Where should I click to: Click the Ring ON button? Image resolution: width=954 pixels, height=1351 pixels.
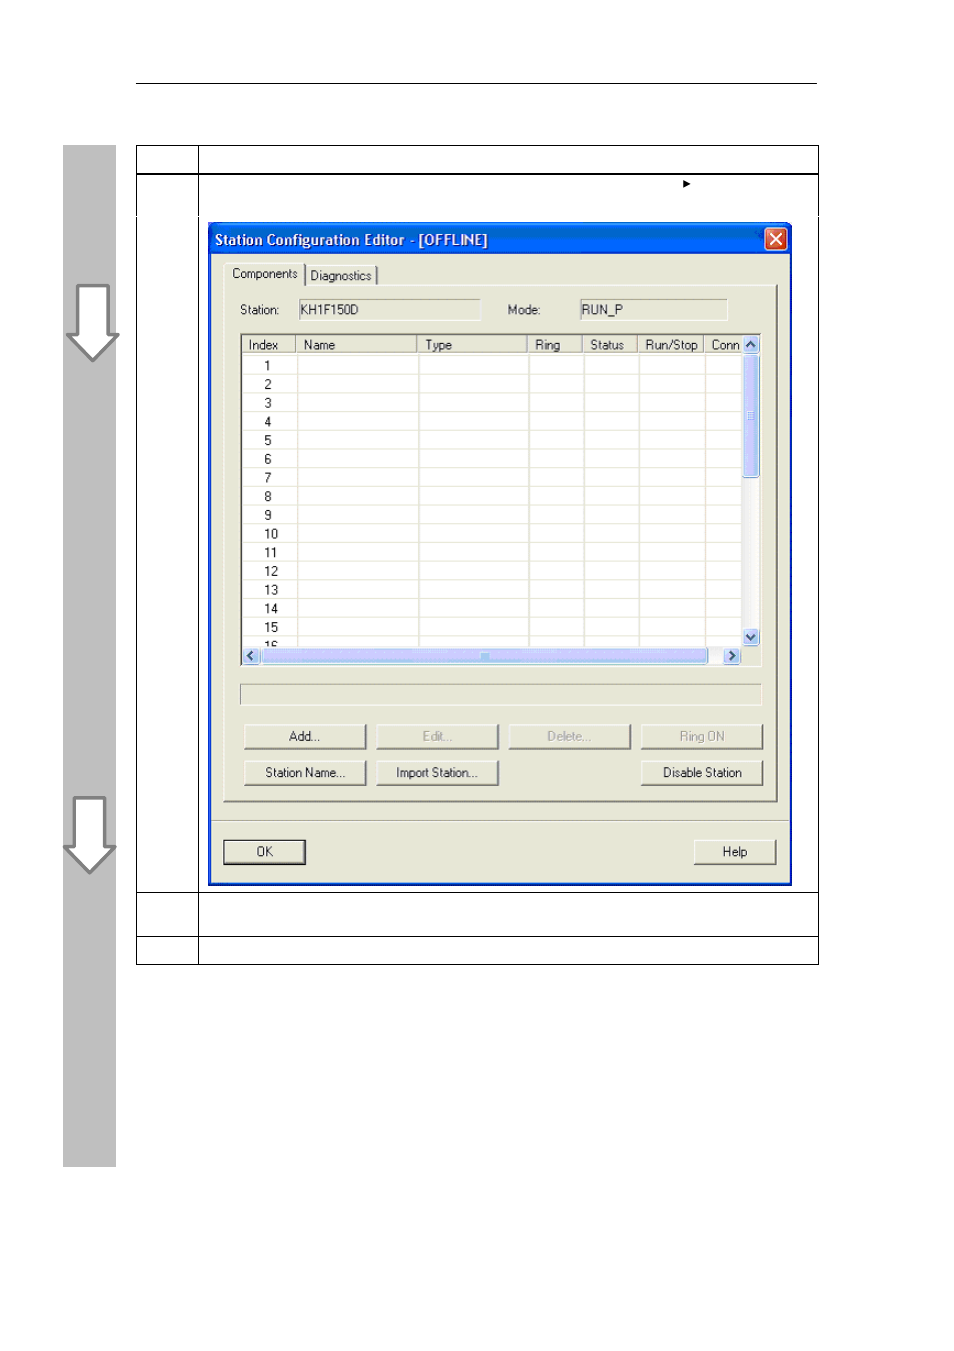(x=702, y=736)
